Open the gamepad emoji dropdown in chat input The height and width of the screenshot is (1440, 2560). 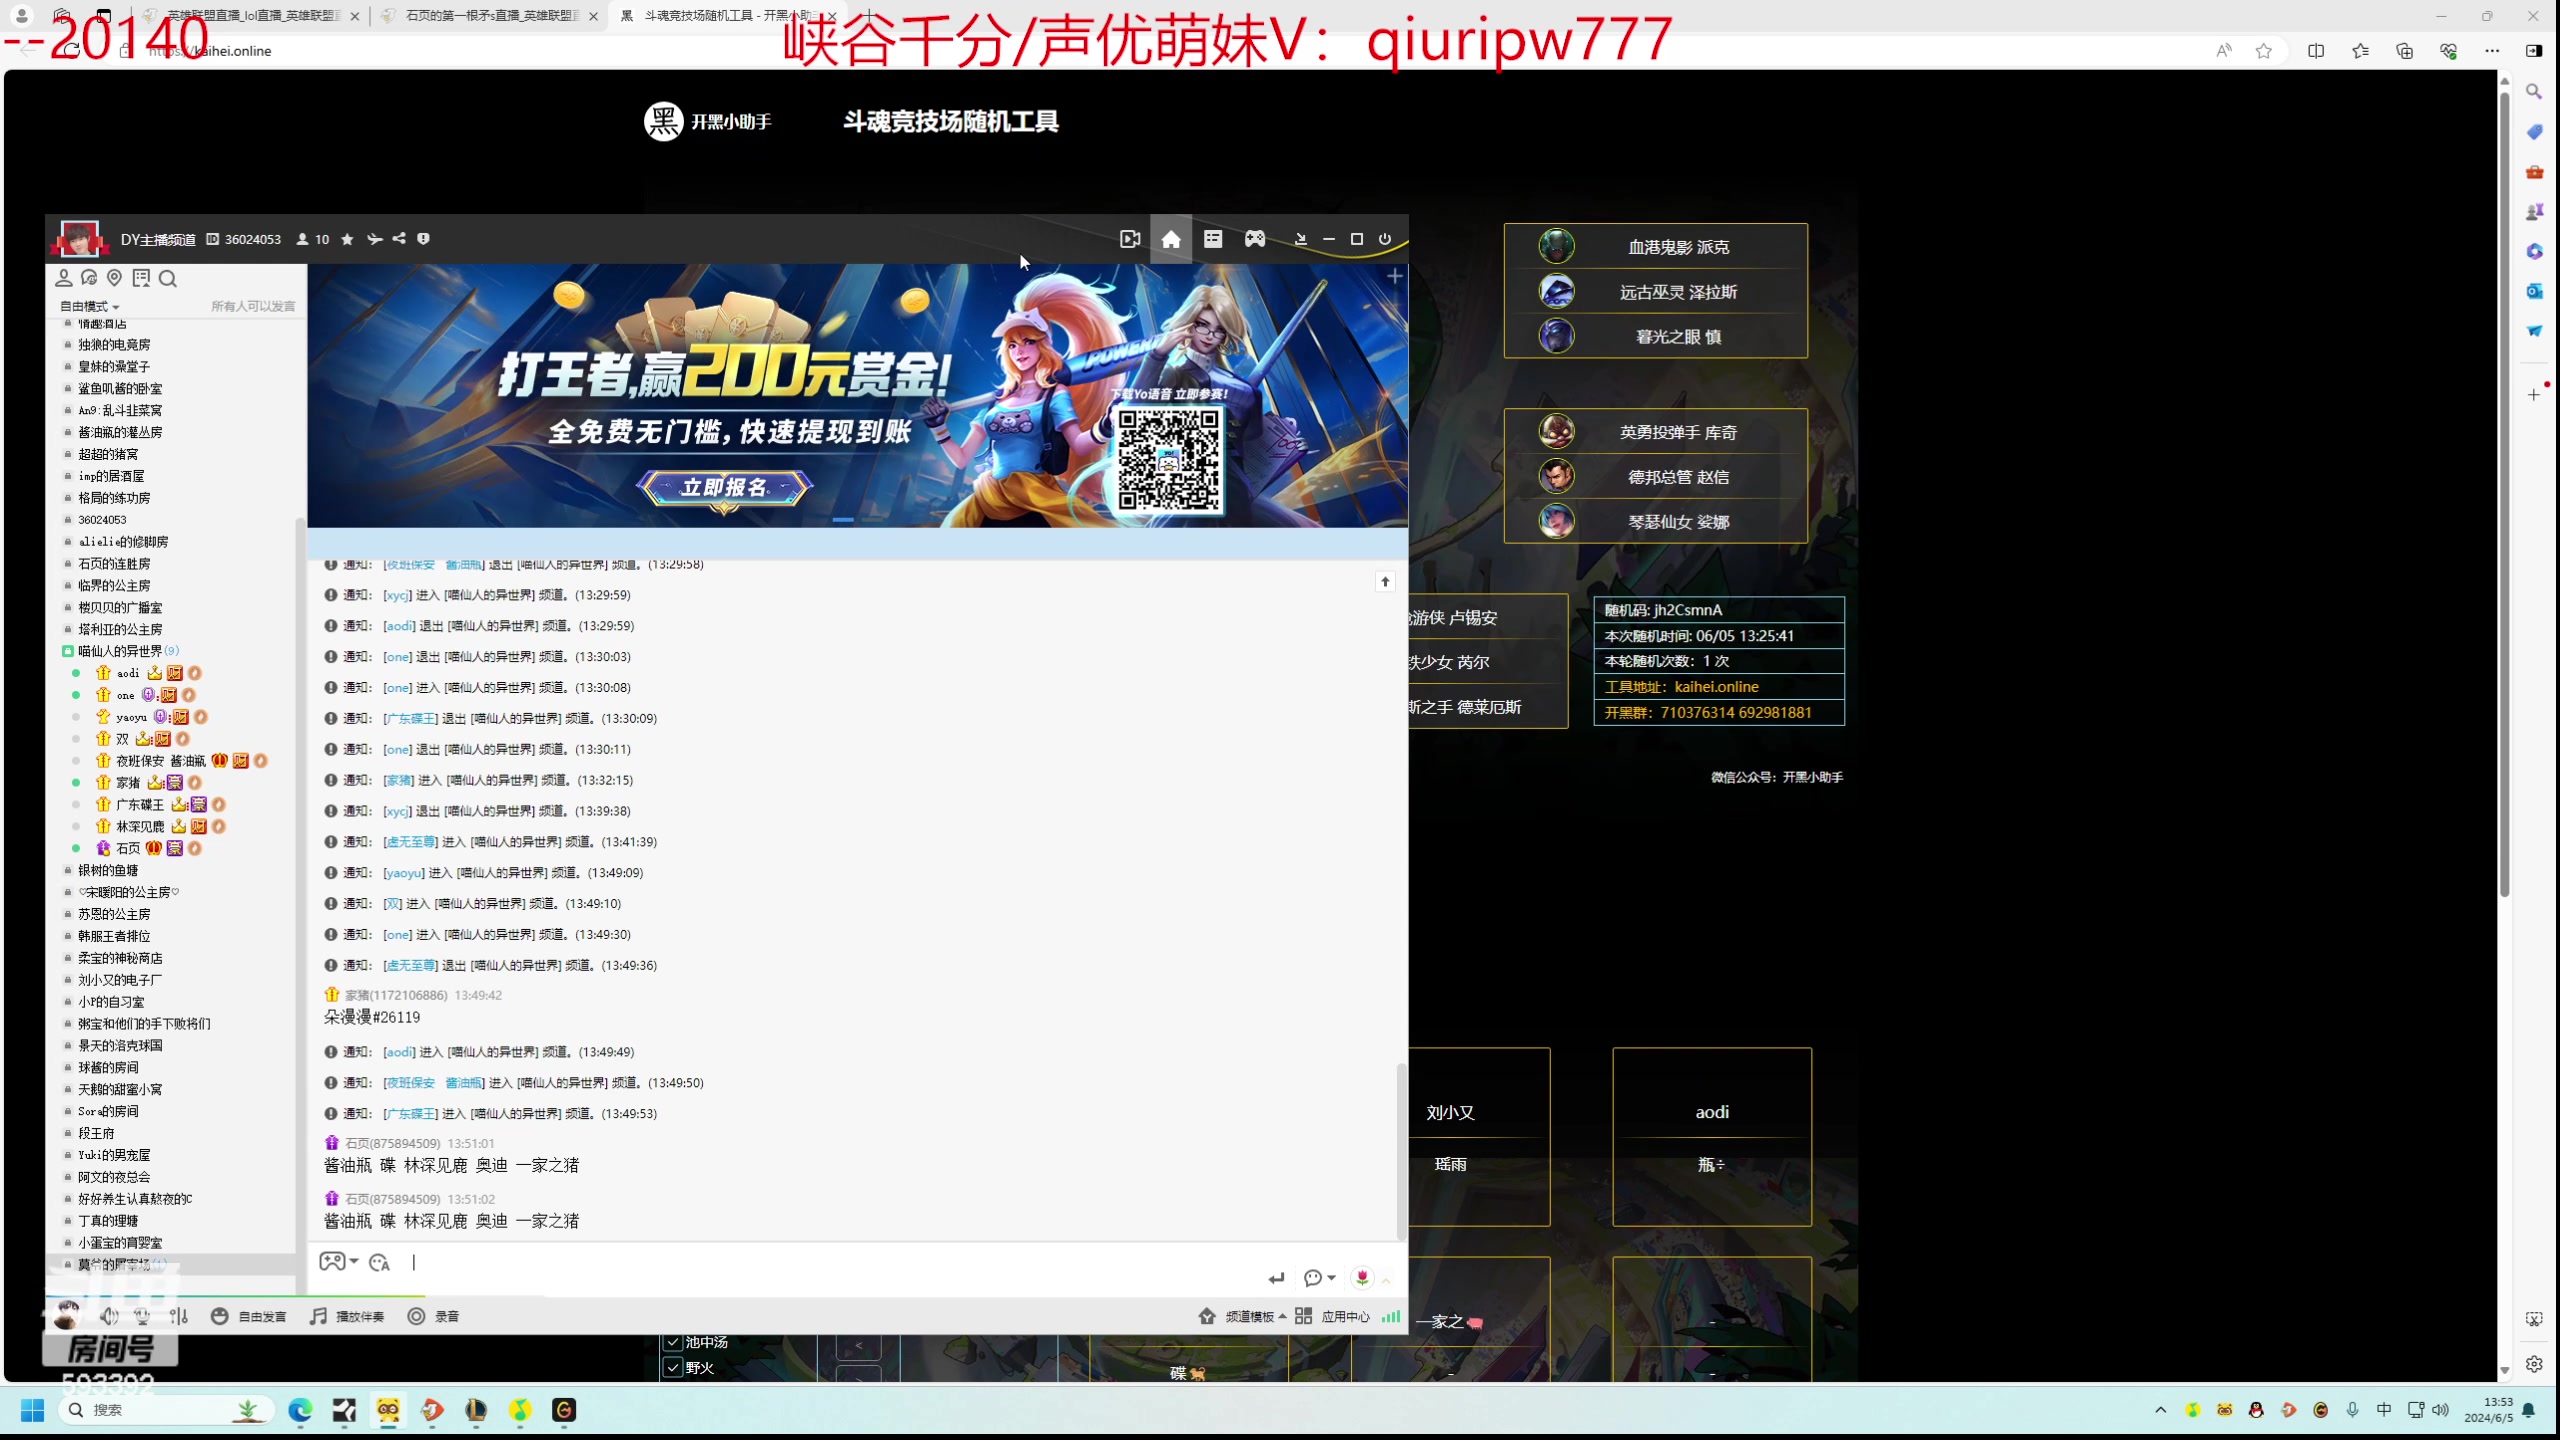click(339, 1261)
